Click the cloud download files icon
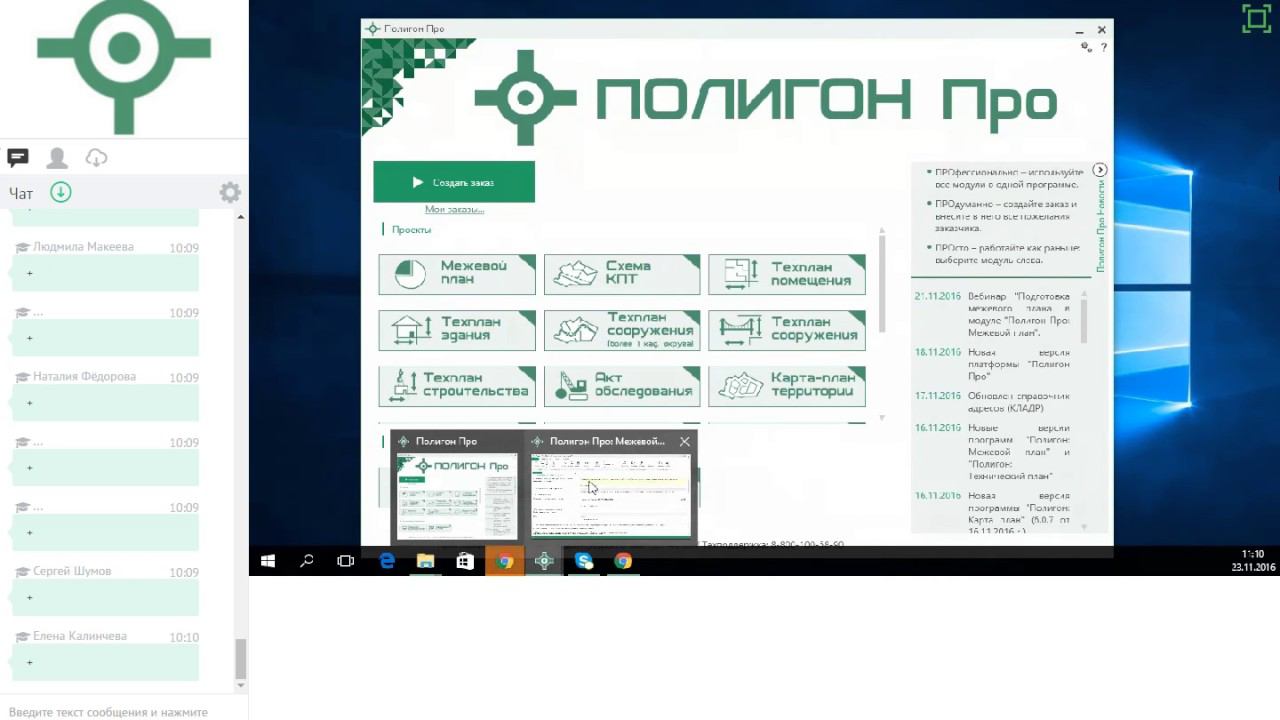1280x720 pixels. coord(96,158)
